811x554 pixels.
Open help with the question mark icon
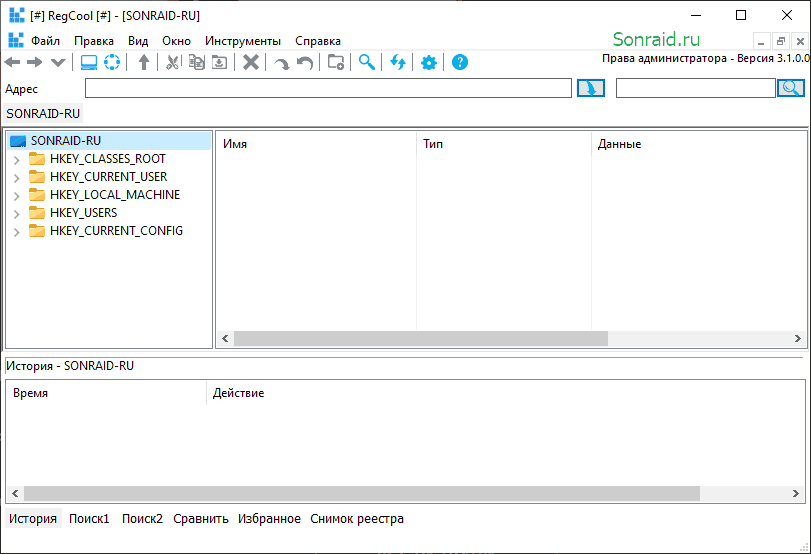pyautogui.click(x=460, y=63)
